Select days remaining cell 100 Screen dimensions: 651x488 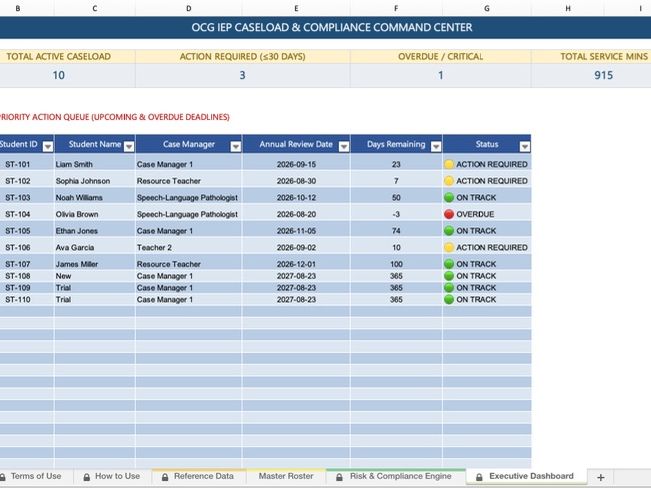pos(396,264)
